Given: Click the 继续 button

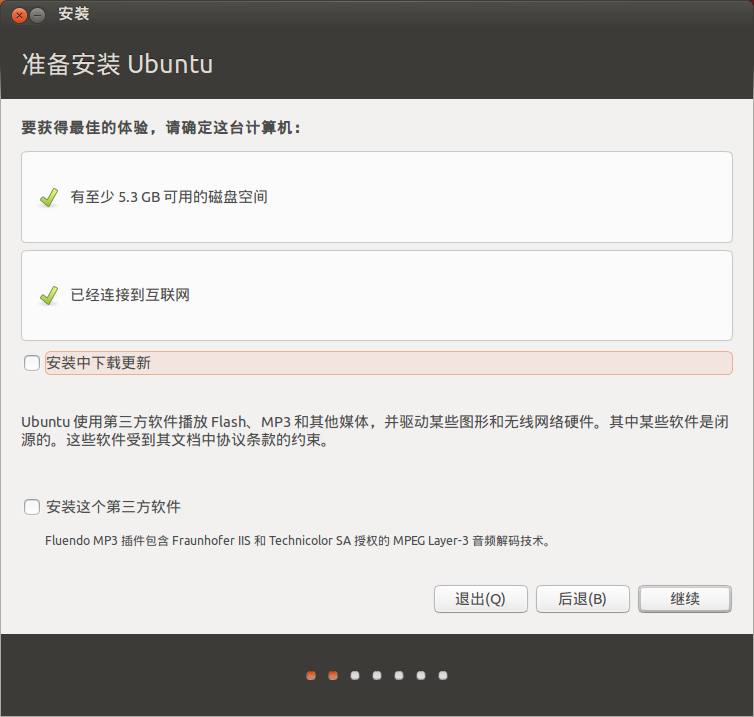Looking at the screenshot, I should click(x=685, y=599).
